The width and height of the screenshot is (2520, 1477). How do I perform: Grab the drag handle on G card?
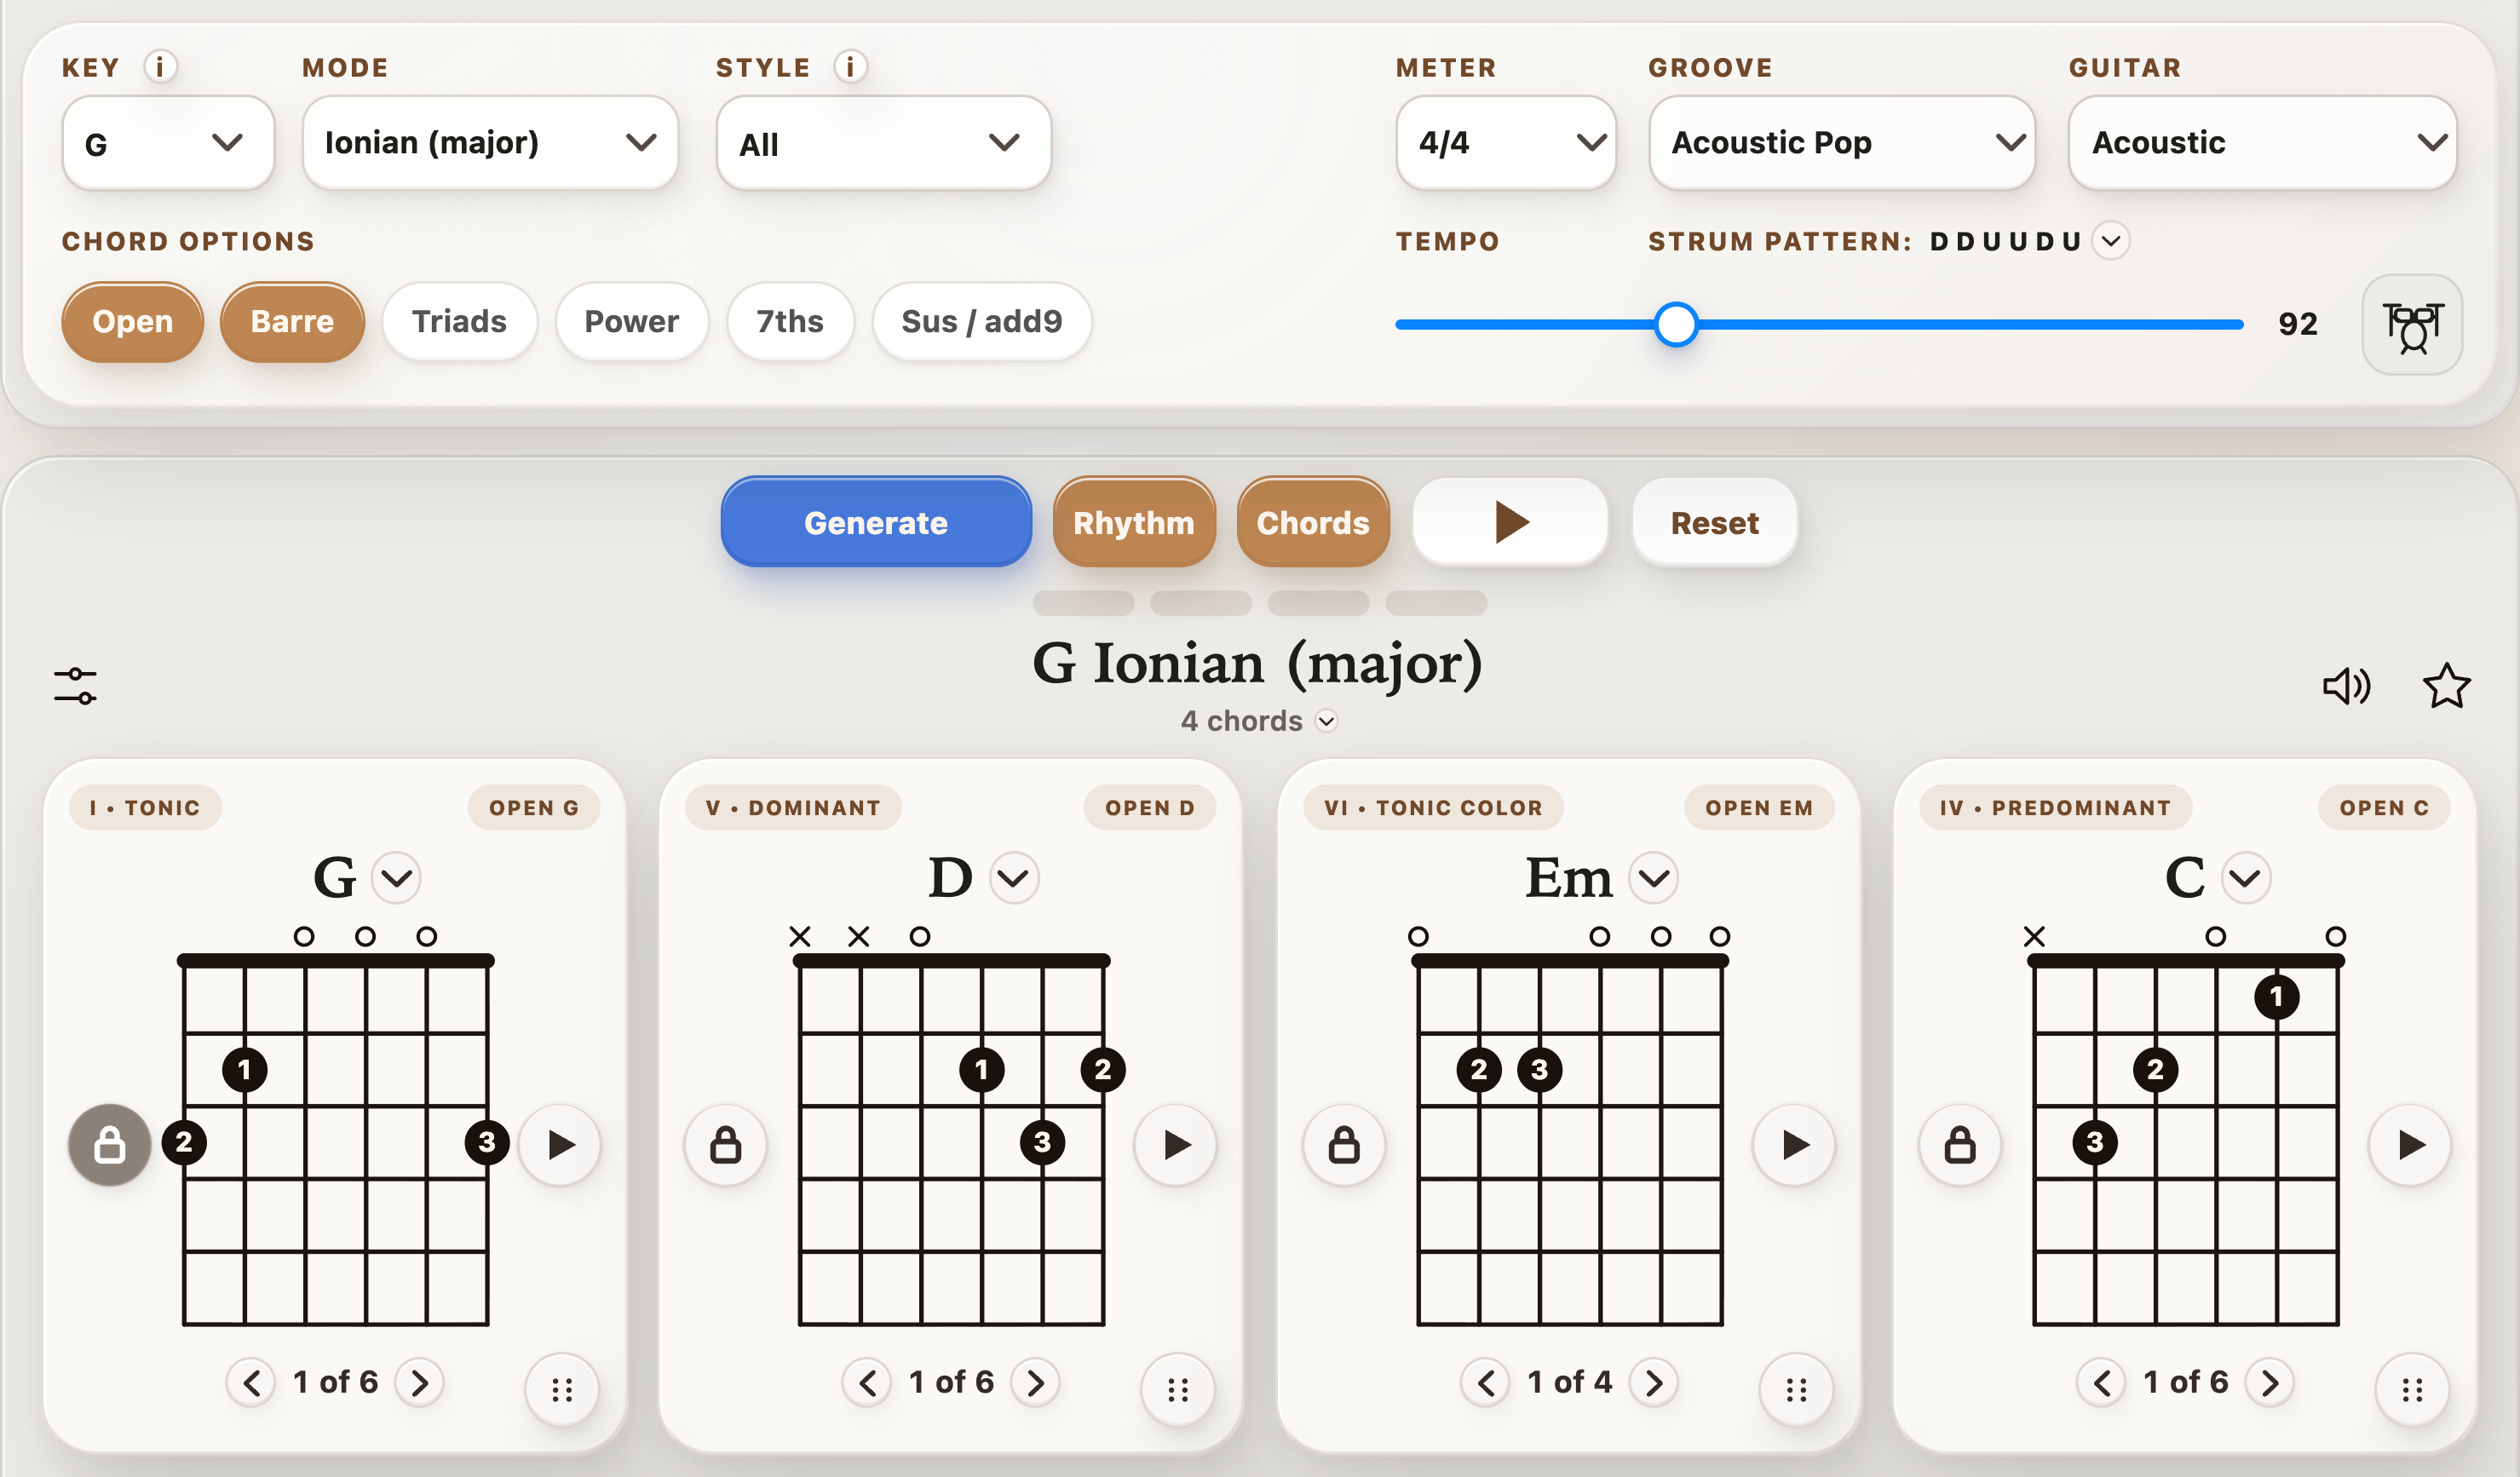point(562,1389)
